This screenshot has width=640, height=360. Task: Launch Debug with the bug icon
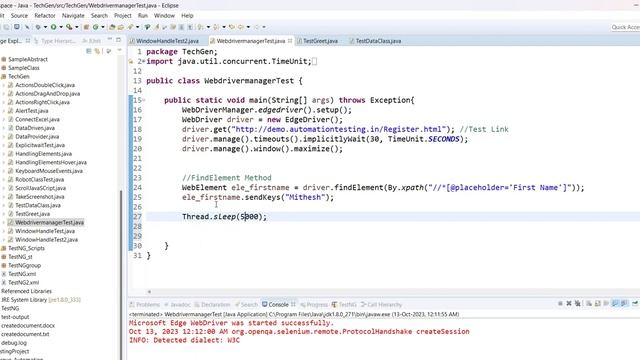pyautogui.click(x=38, y=27)
